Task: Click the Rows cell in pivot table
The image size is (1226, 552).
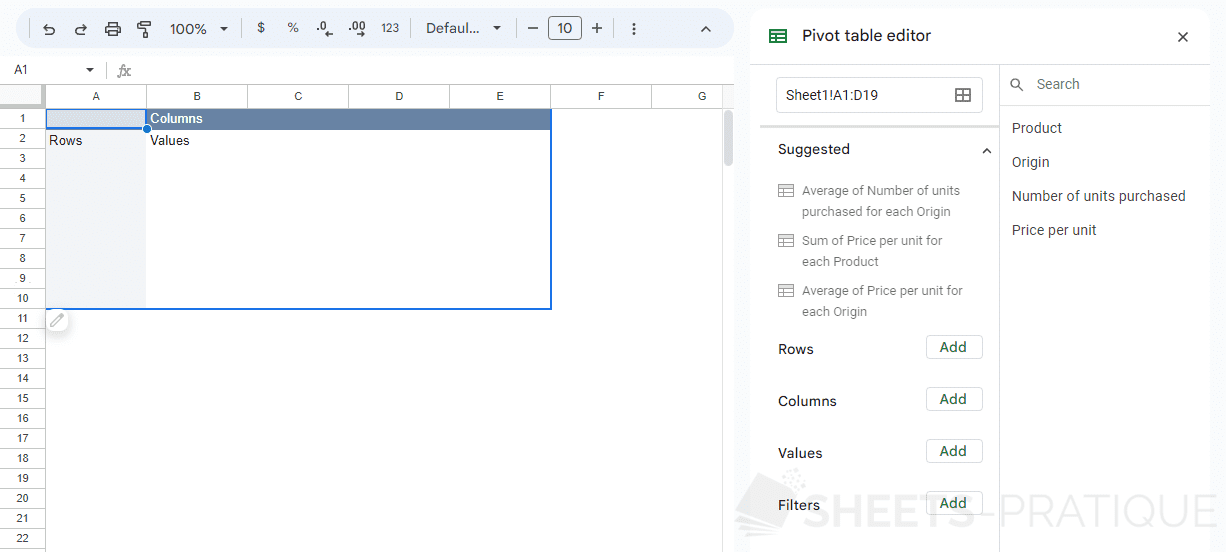Action: tap(96, 141)
